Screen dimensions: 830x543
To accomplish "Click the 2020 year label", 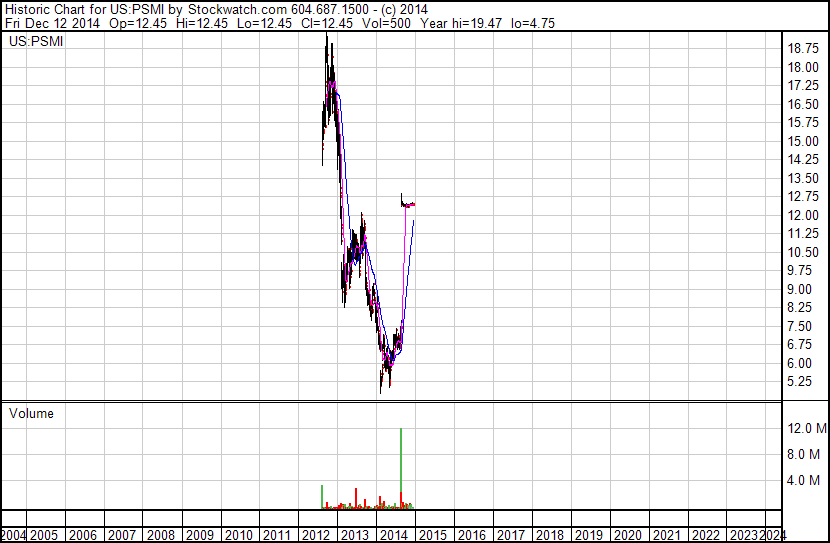I will 627,535.
